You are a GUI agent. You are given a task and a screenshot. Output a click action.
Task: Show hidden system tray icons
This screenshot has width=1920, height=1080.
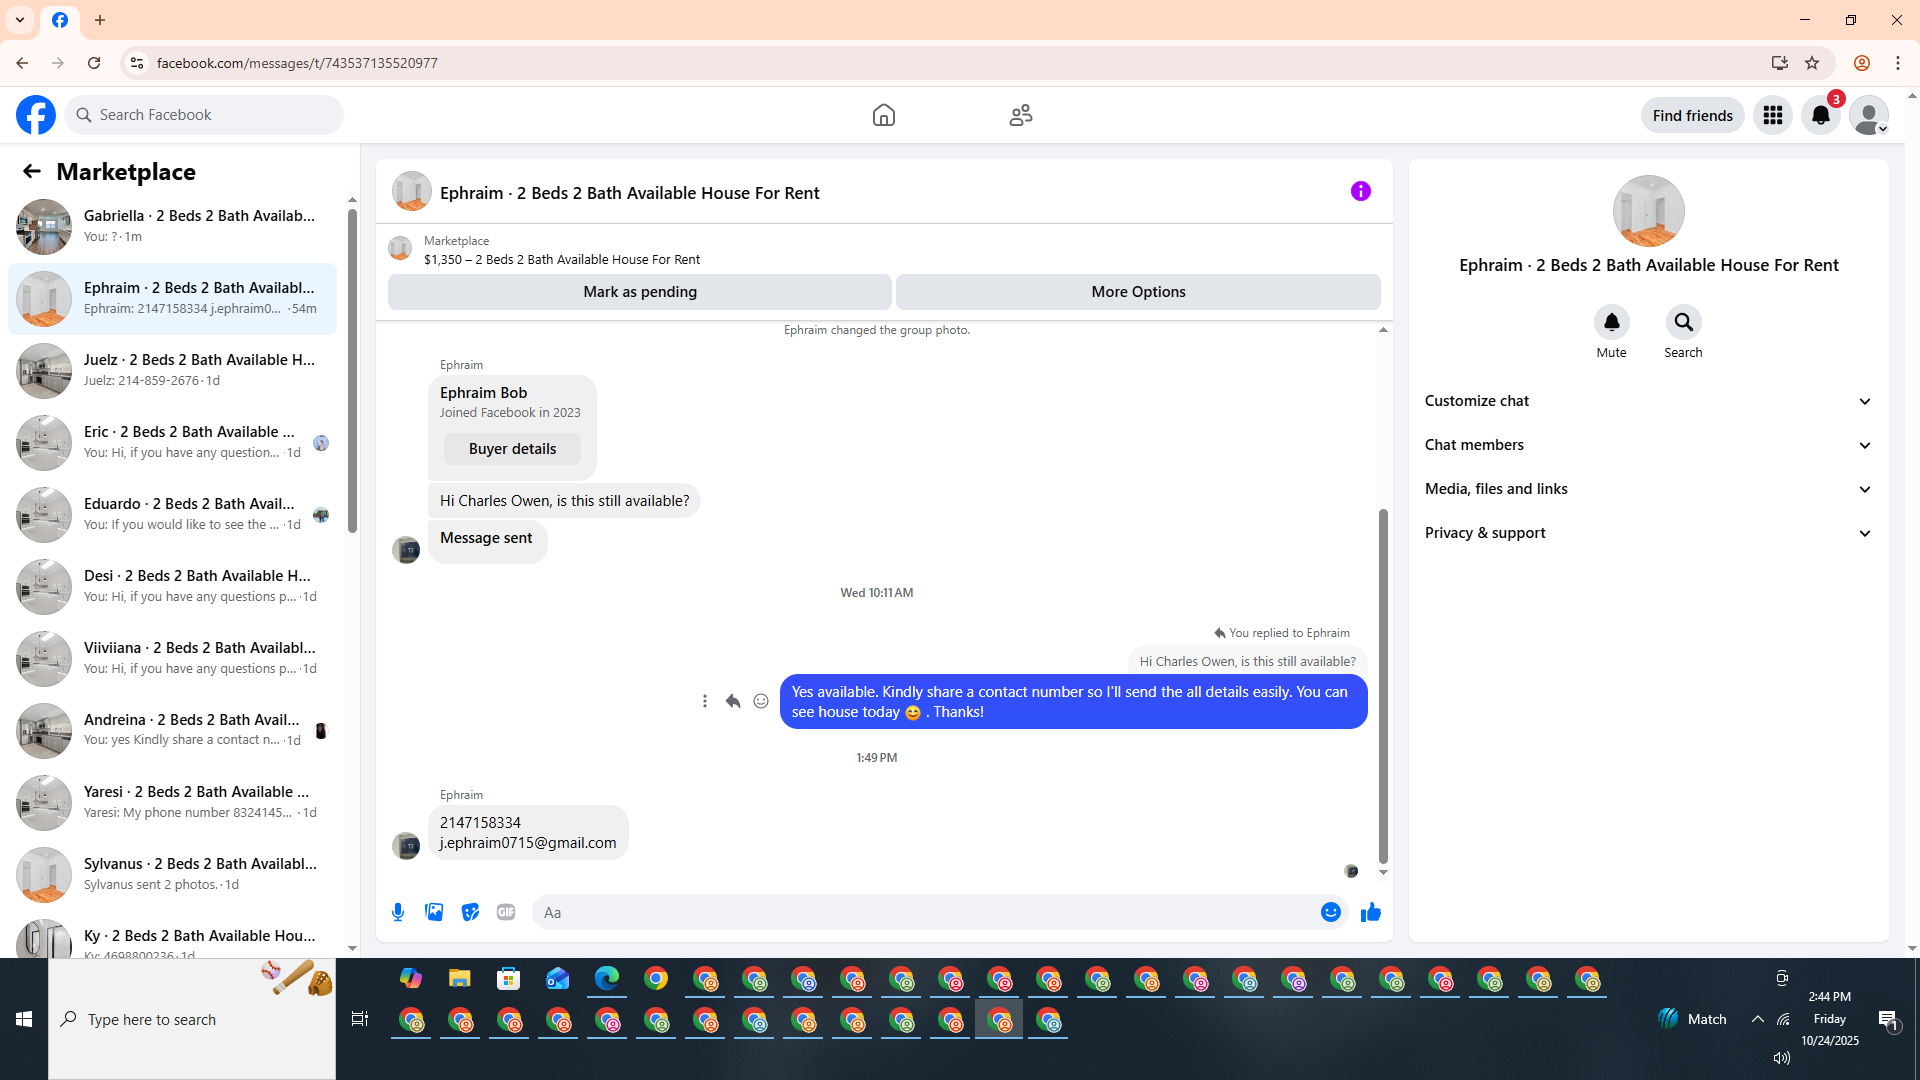(1758, 1019)
